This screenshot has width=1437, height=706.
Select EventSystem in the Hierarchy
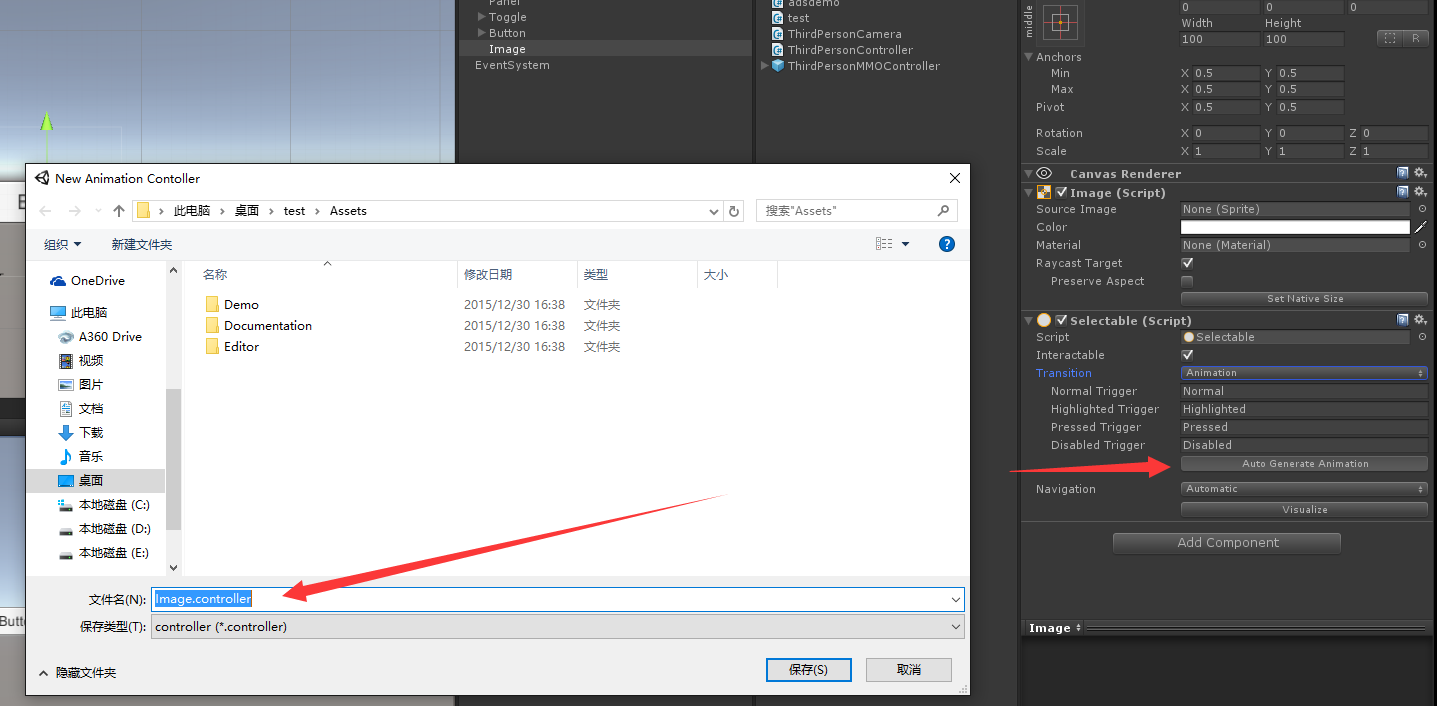pos(512,65)
